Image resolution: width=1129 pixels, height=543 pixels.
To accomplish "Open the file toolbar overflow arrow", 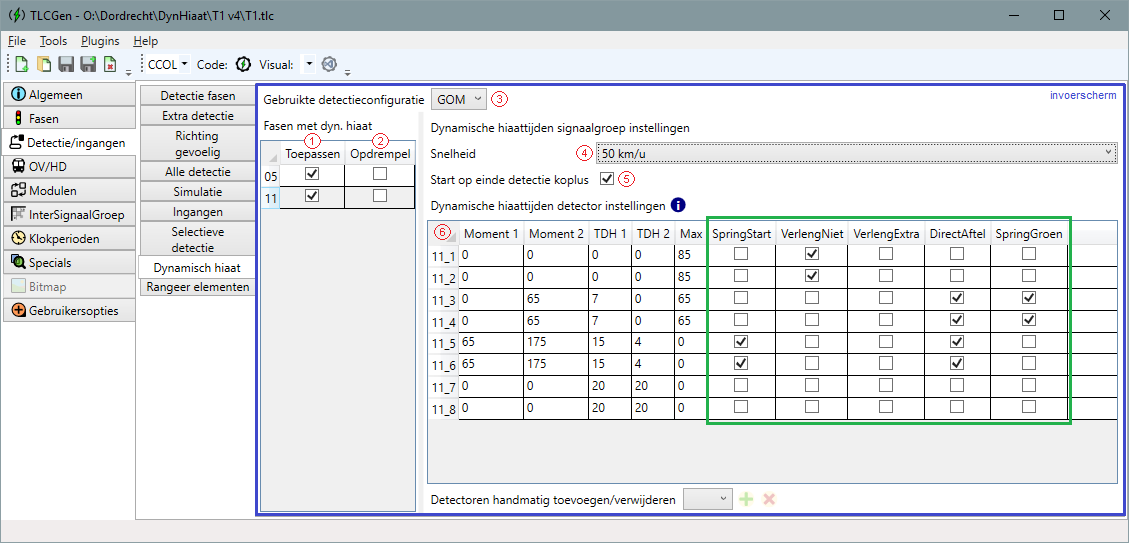I will pyautogui.click(x=128, y=72).
